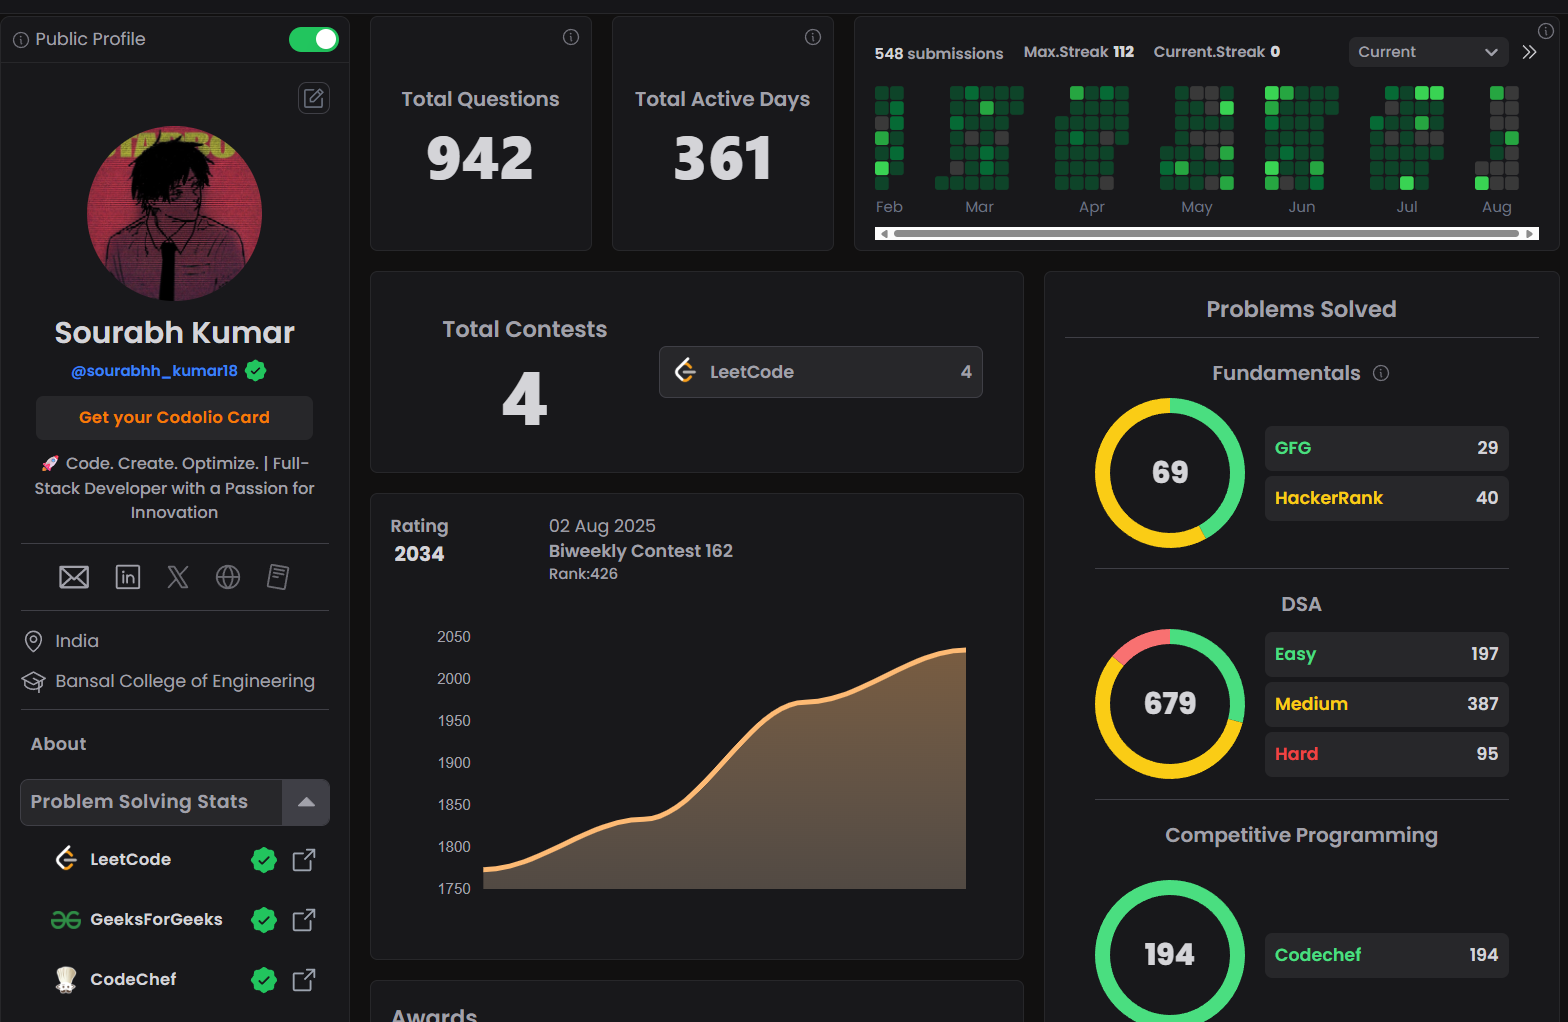Click Total Questions info icon

571,37
